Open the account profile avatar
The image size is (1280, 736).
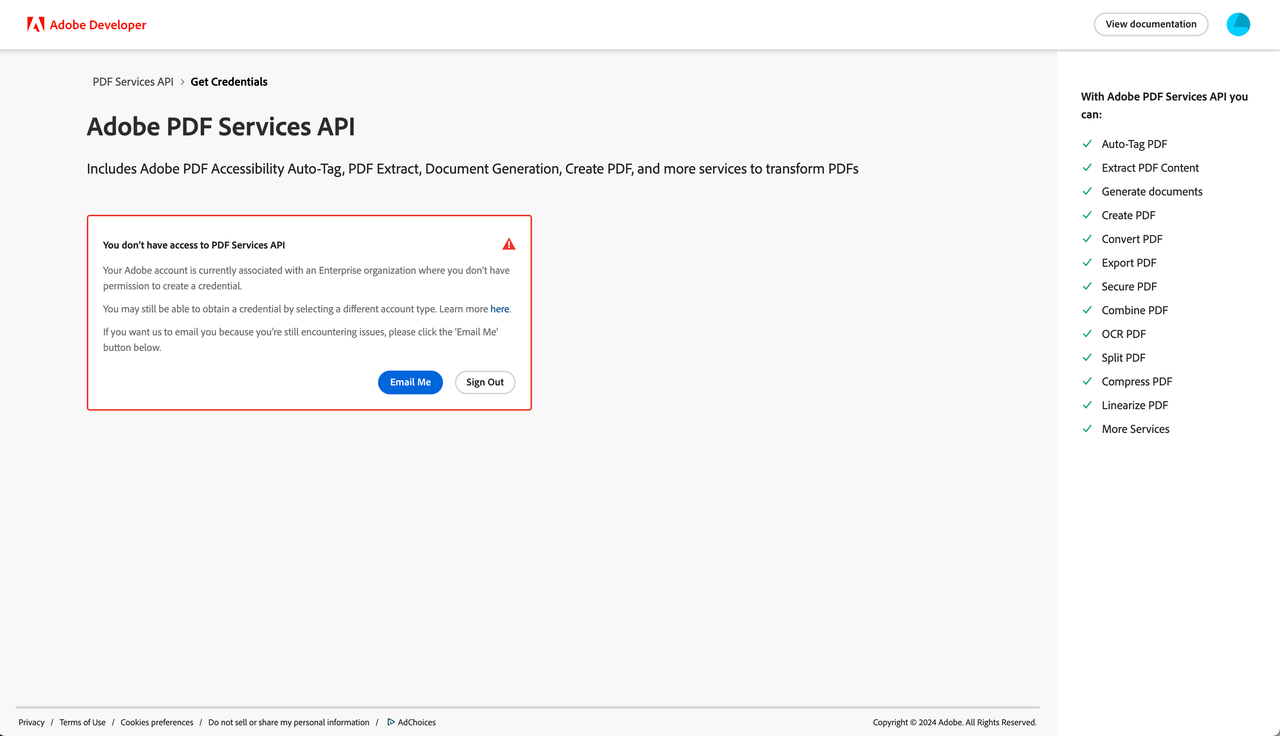tap(1238, 23)
